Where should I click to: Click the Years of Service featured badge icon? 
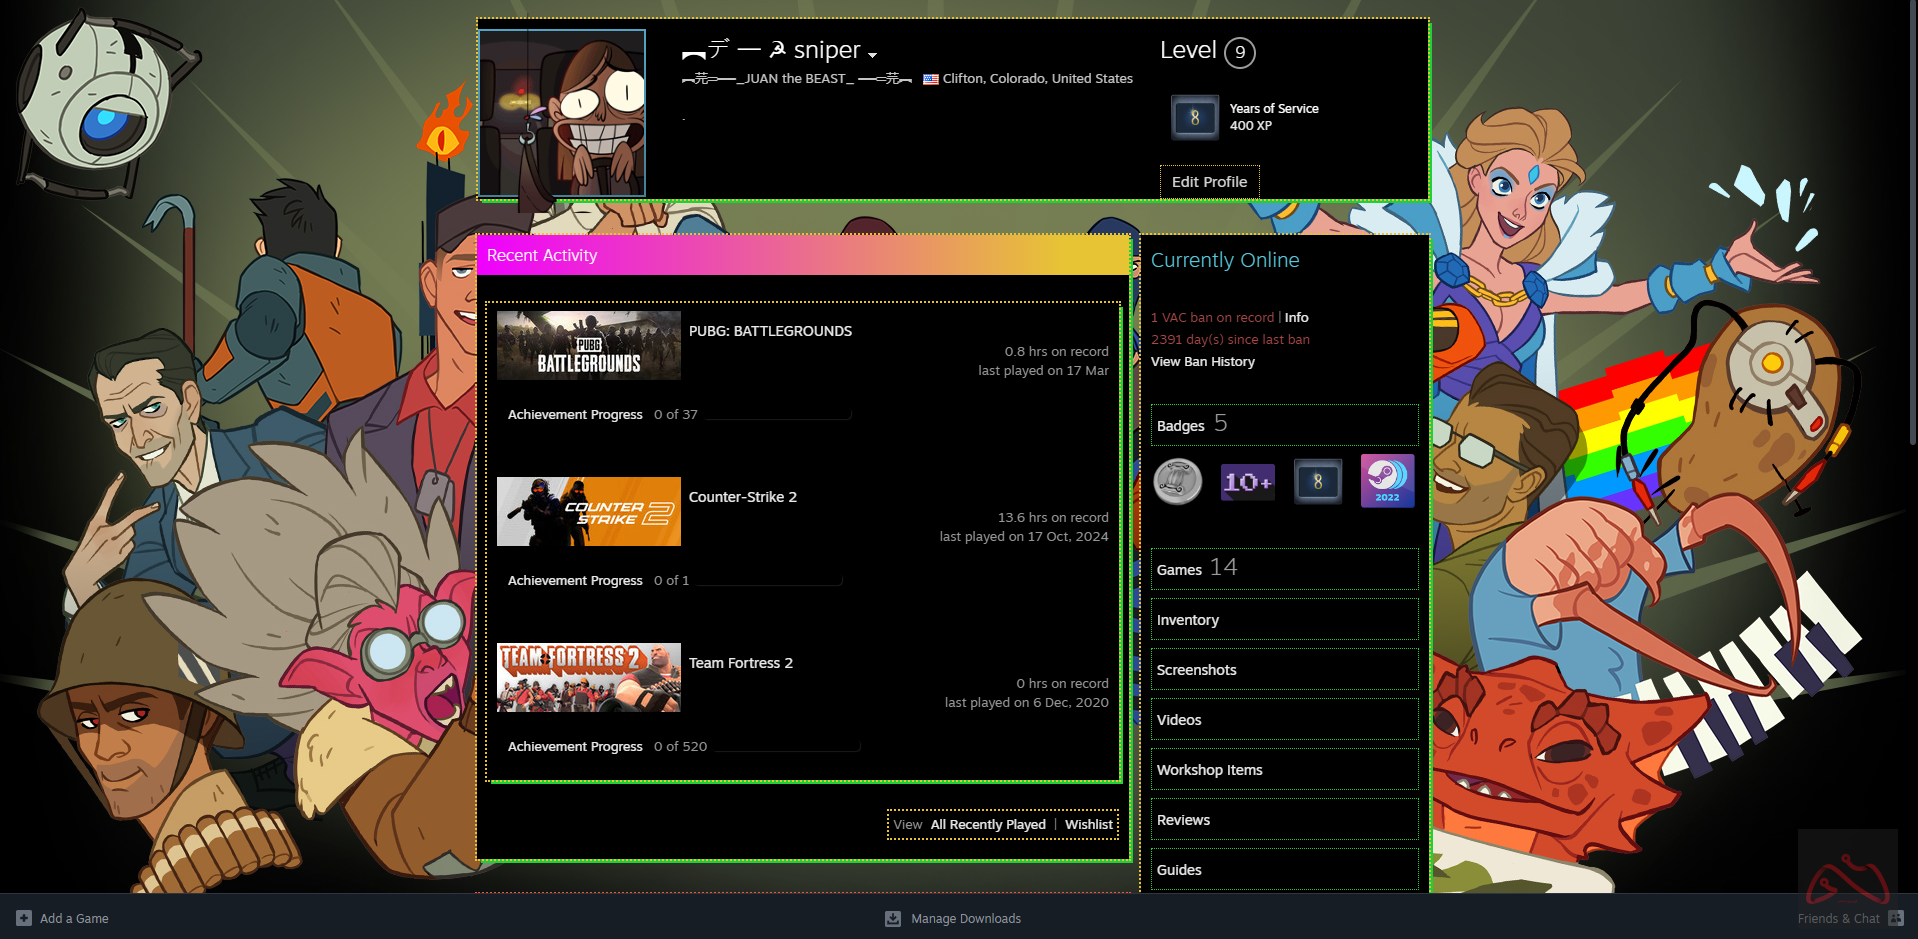1195,117
